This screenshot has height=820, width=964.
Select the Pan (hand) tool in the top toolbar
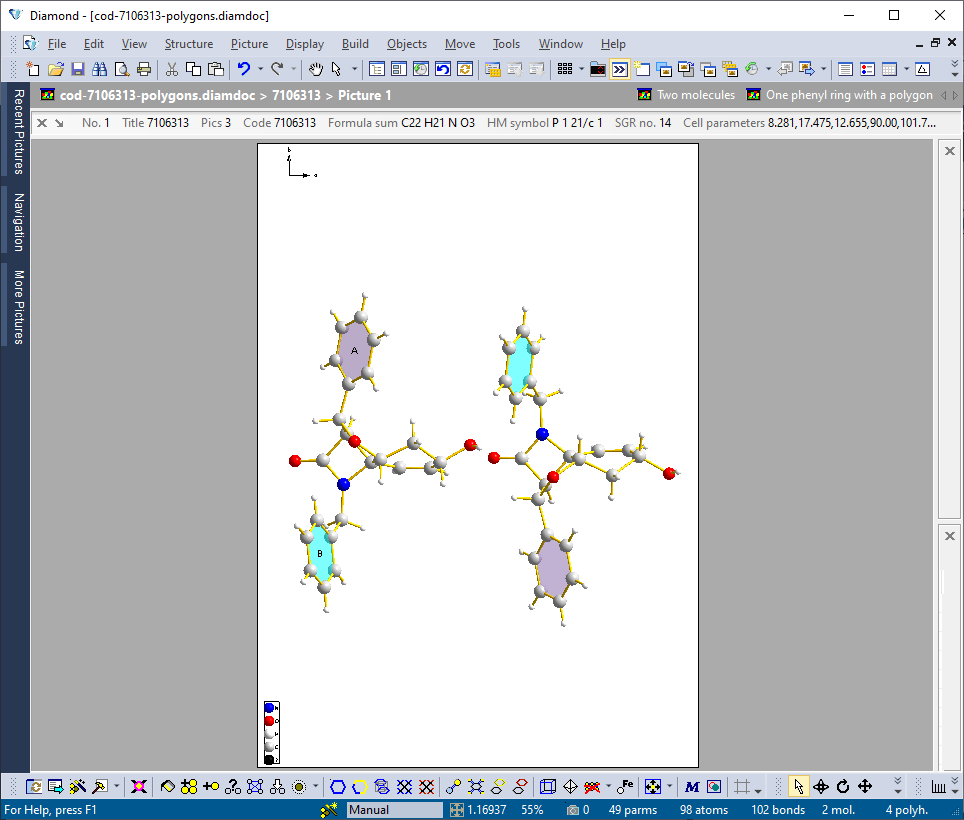[315, 70]
